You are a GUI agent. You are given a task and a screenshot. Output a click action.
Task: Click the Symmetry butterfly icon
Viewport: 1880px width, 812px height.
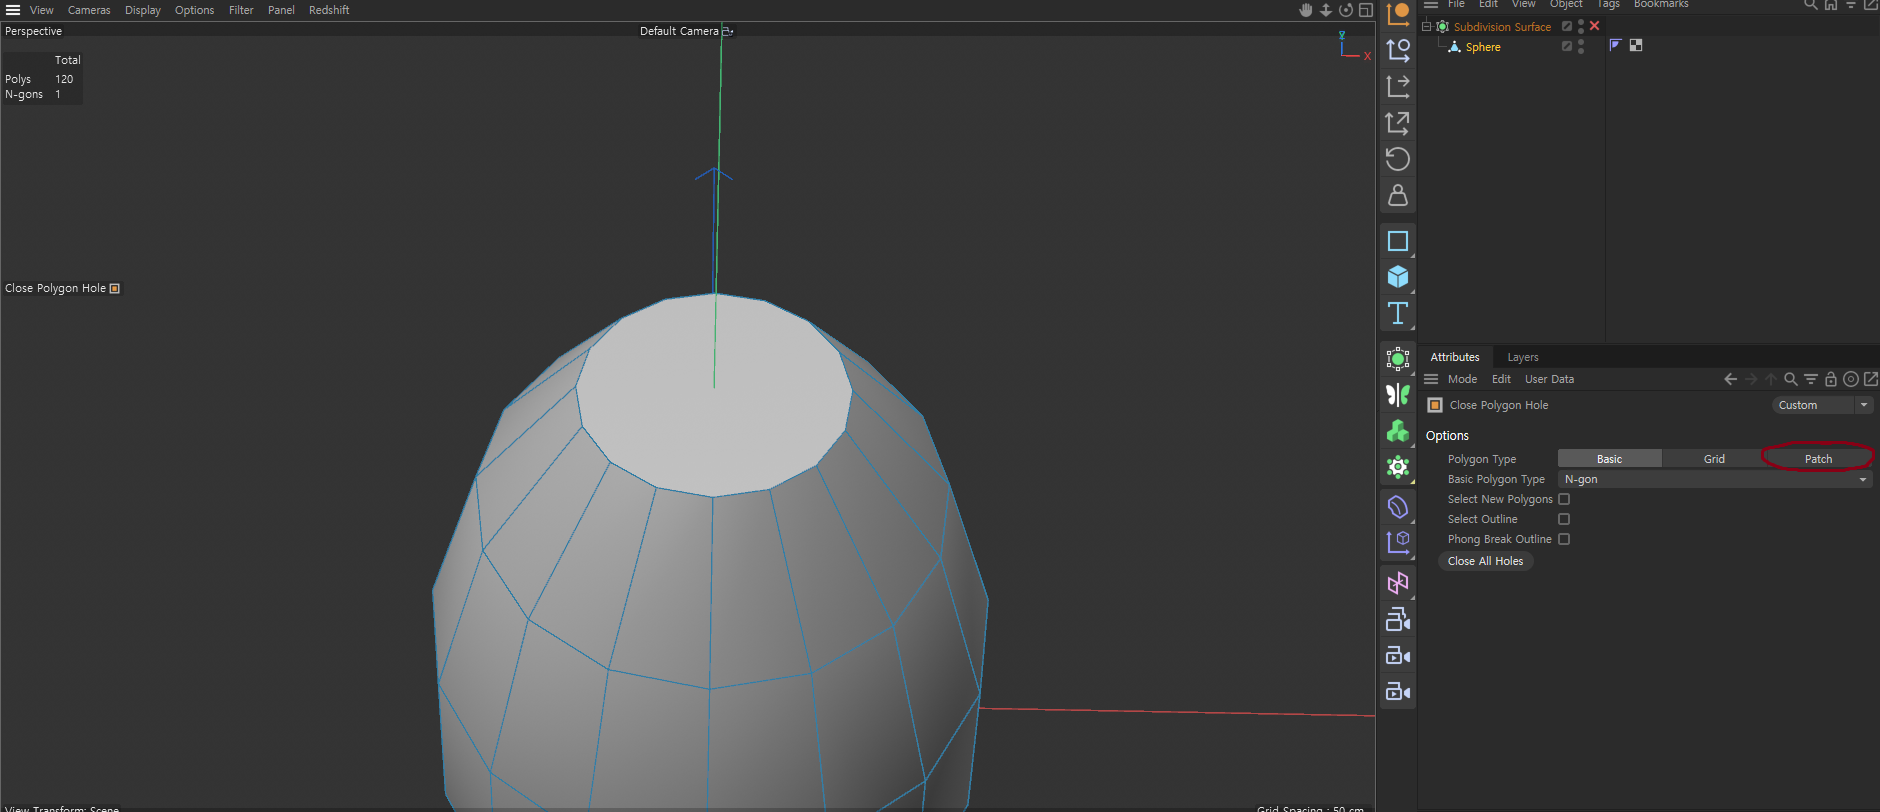[1398, 395]
